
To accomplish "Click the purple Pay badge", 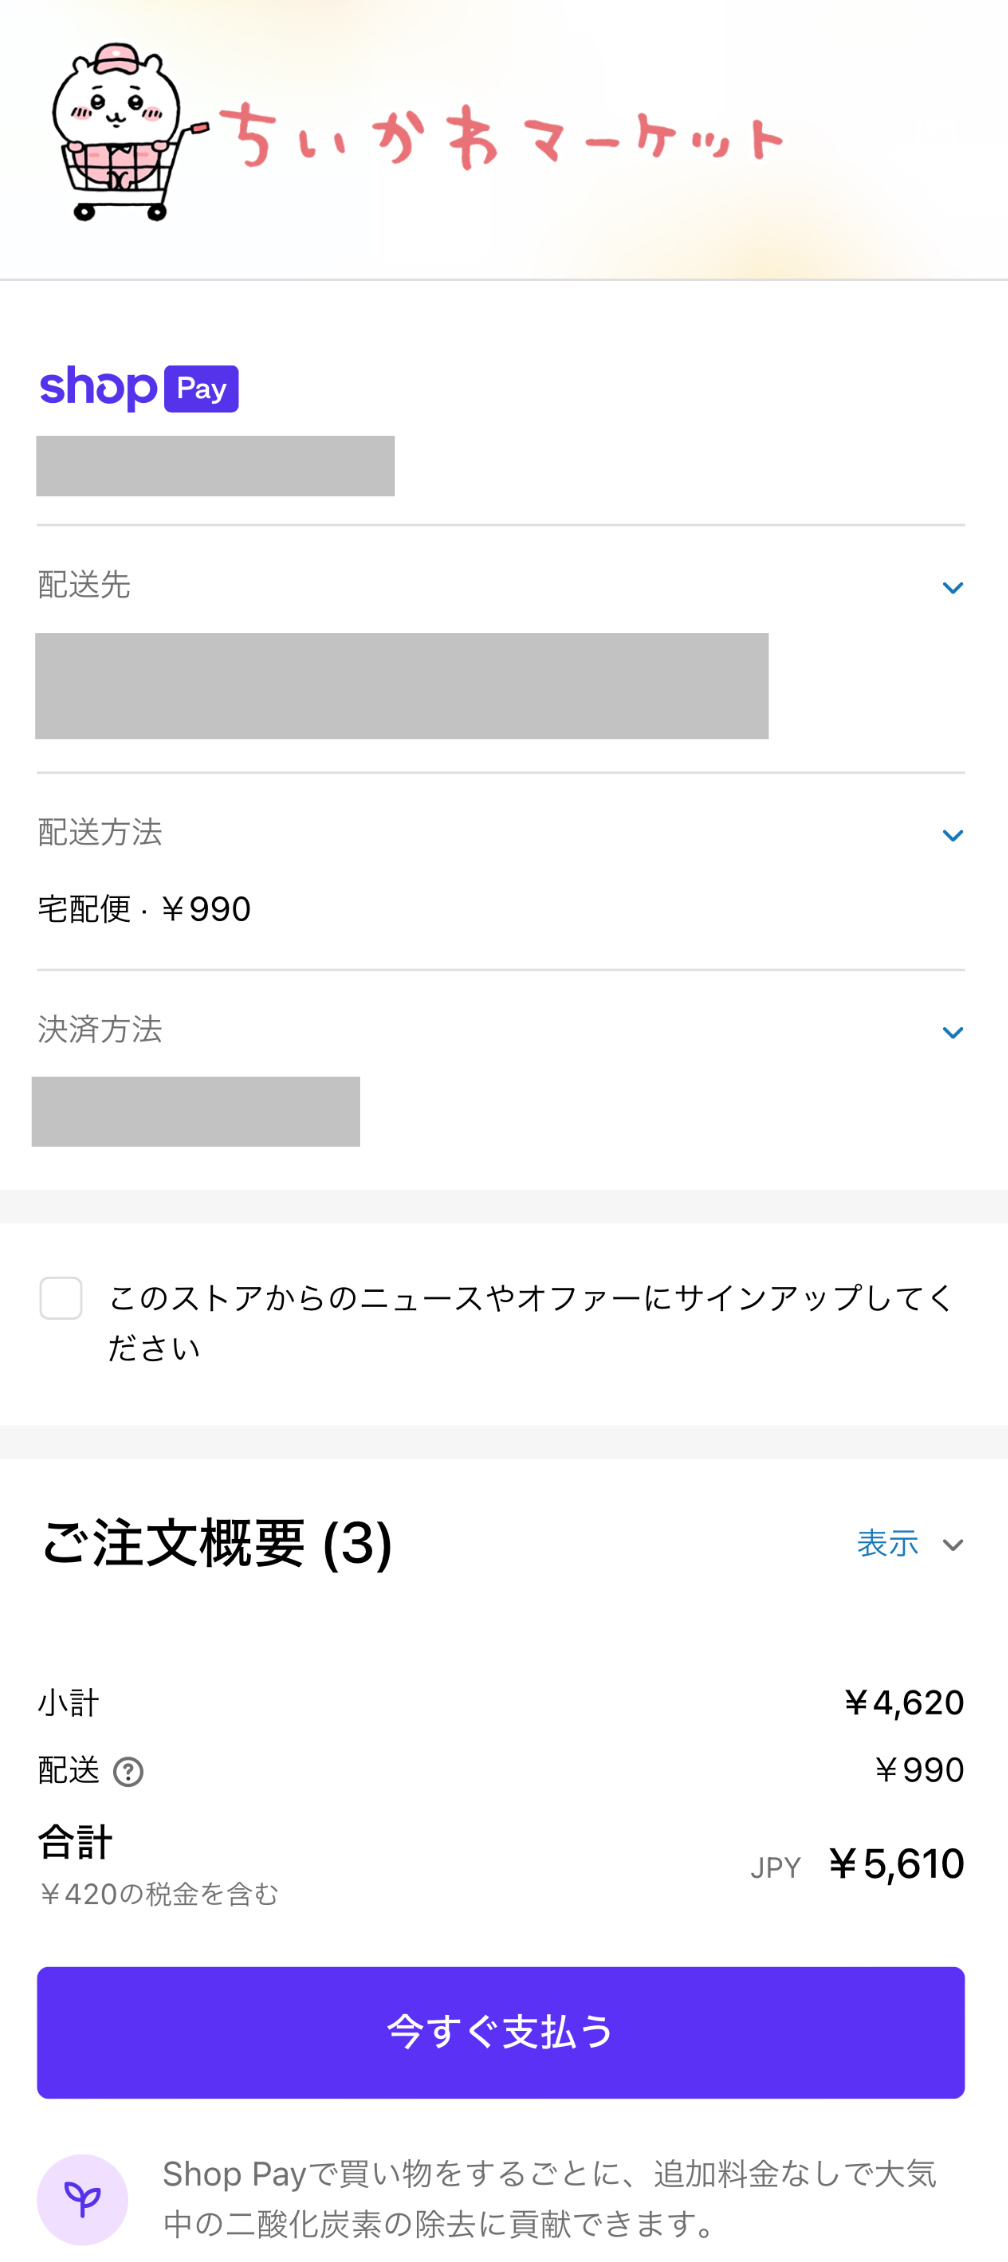I will point(201,389).
